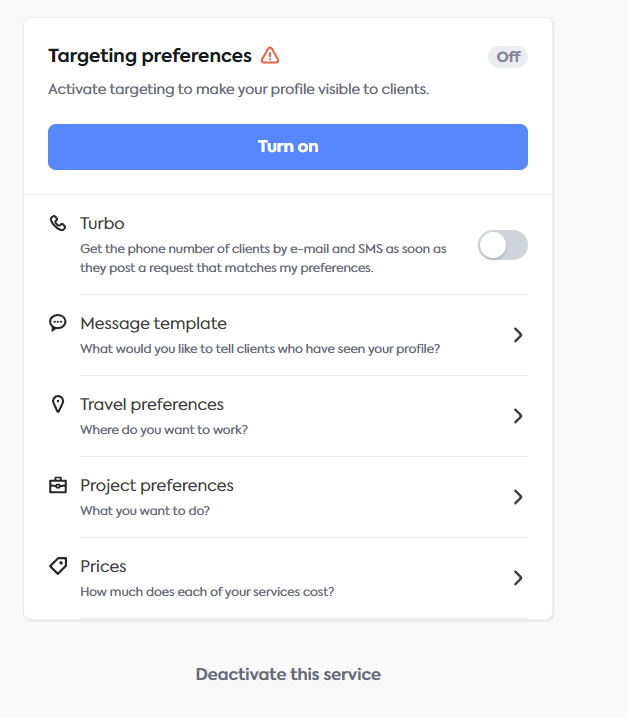The image size is (628, 718).
Task: Click the Message template speech bubble icon
Action: tap(58, 323)
